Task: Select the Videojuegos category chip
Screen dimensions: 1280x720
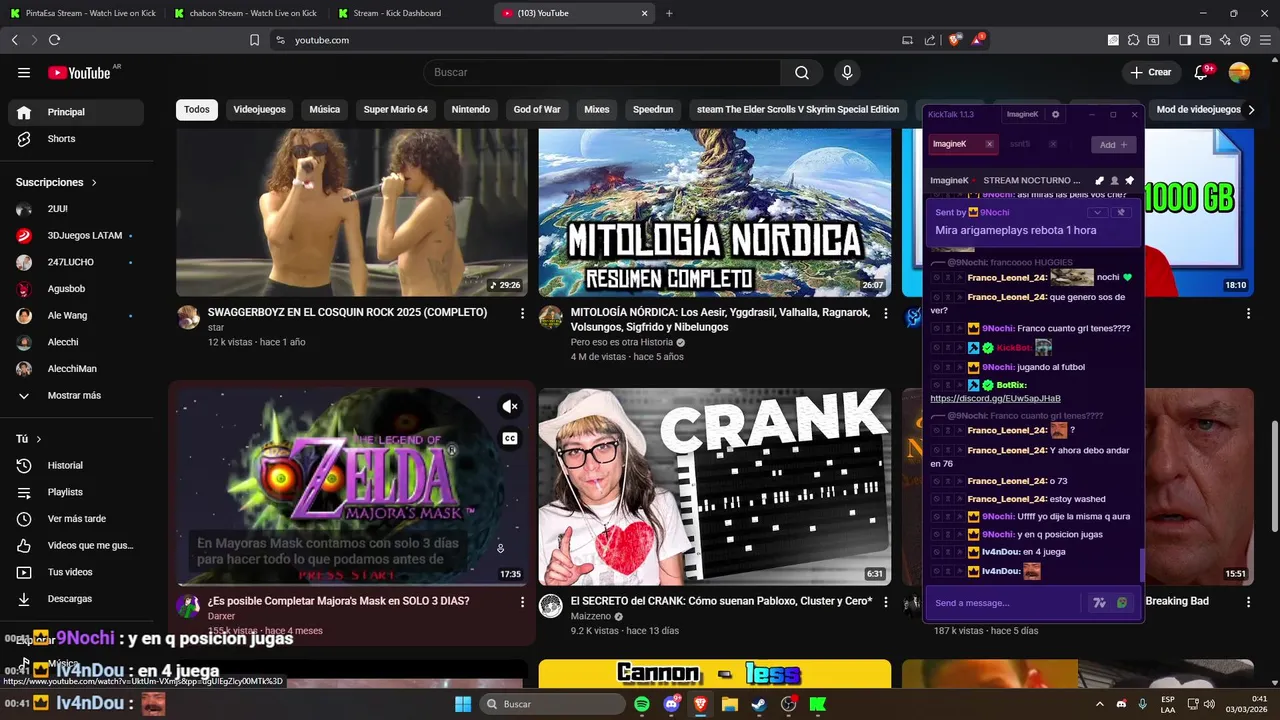Action: click(x=259, y=110)
